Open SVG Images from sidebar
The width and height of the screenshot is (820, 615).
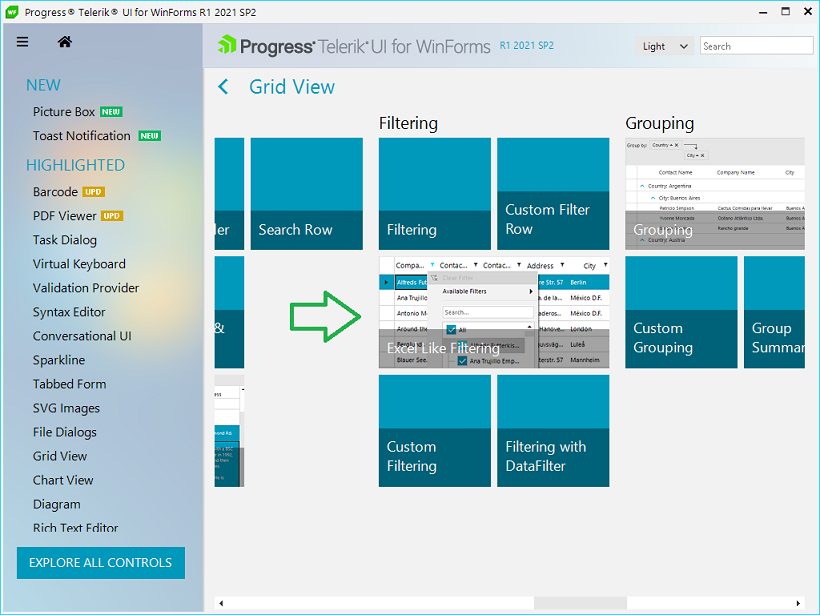[66, 408]
